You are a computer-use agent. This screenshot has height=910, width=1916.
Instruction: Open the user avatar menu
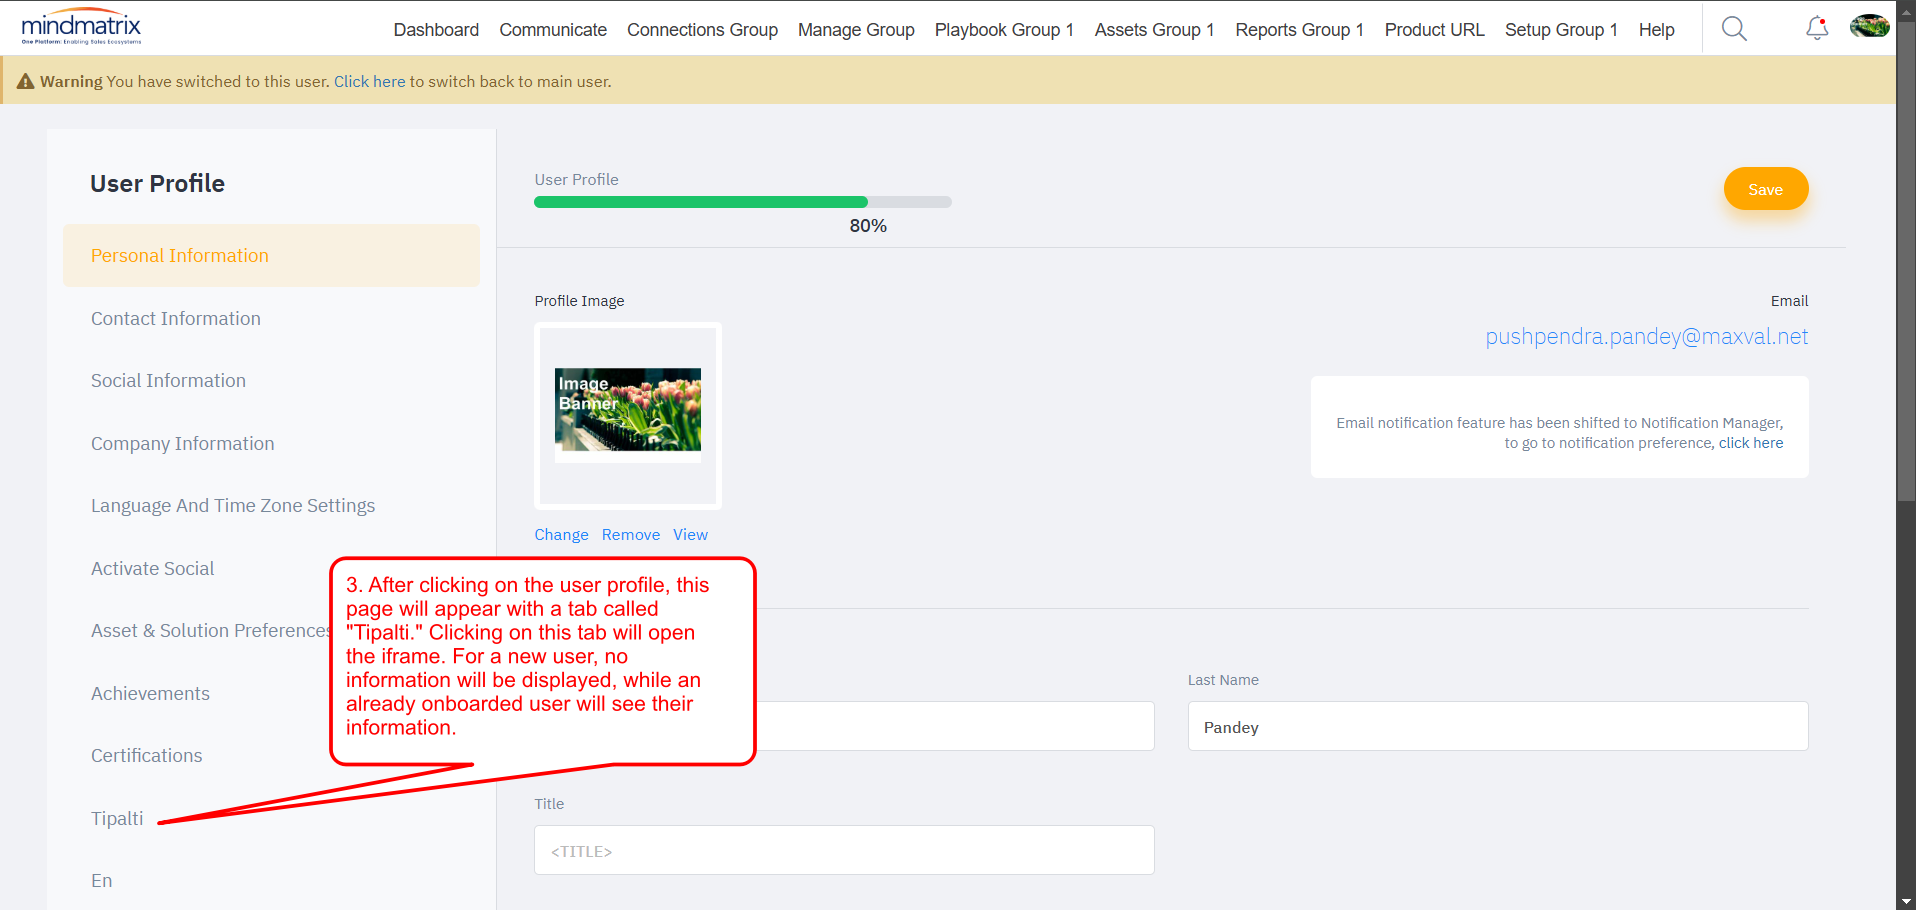tap(1868, 27)
